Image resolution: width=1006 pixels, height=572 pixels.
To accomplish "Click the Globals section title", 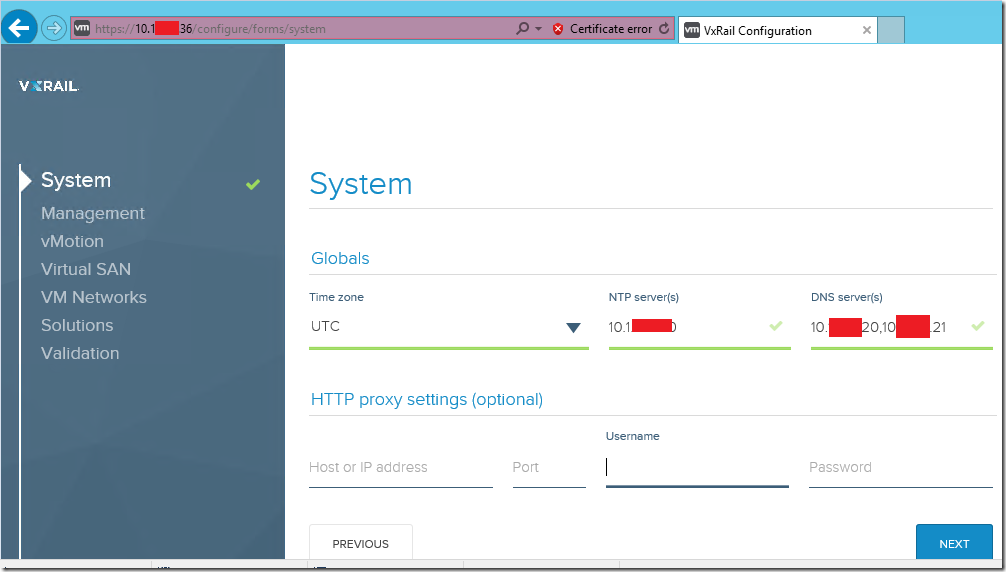I will pos(340,258).
